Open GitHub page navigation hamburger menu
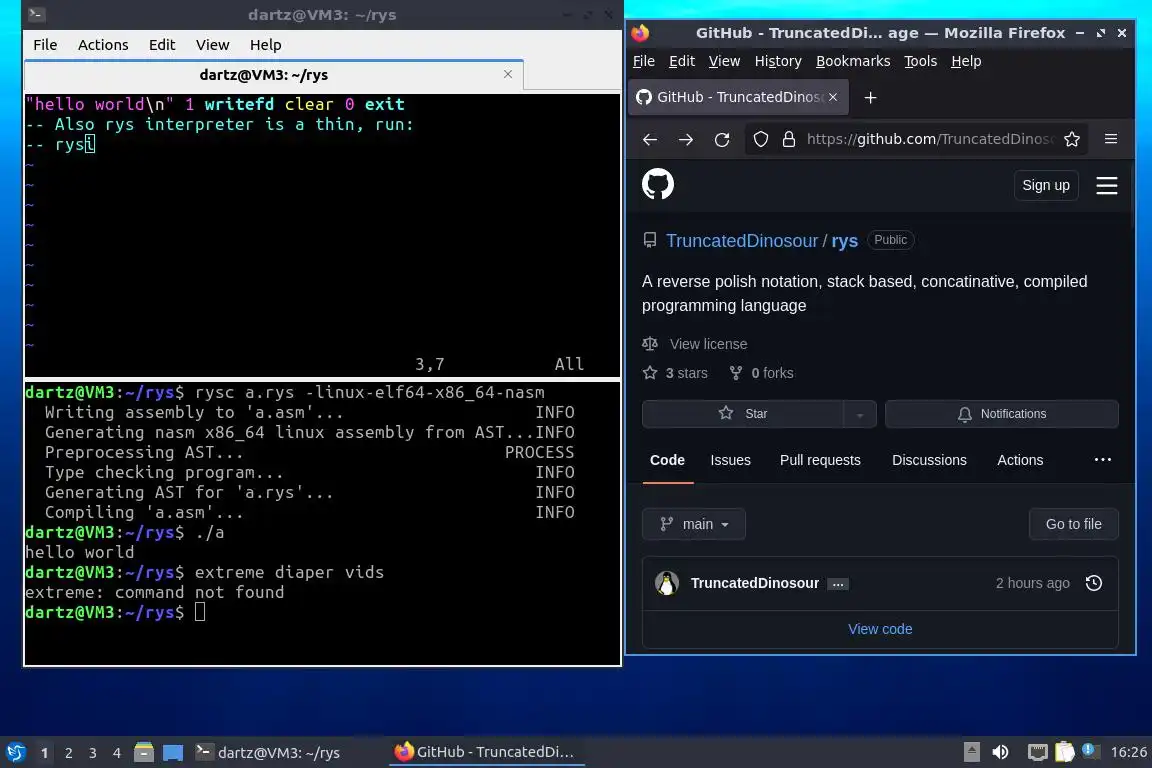Screen dimensions: 1152x768 [x=1106, y=185]
